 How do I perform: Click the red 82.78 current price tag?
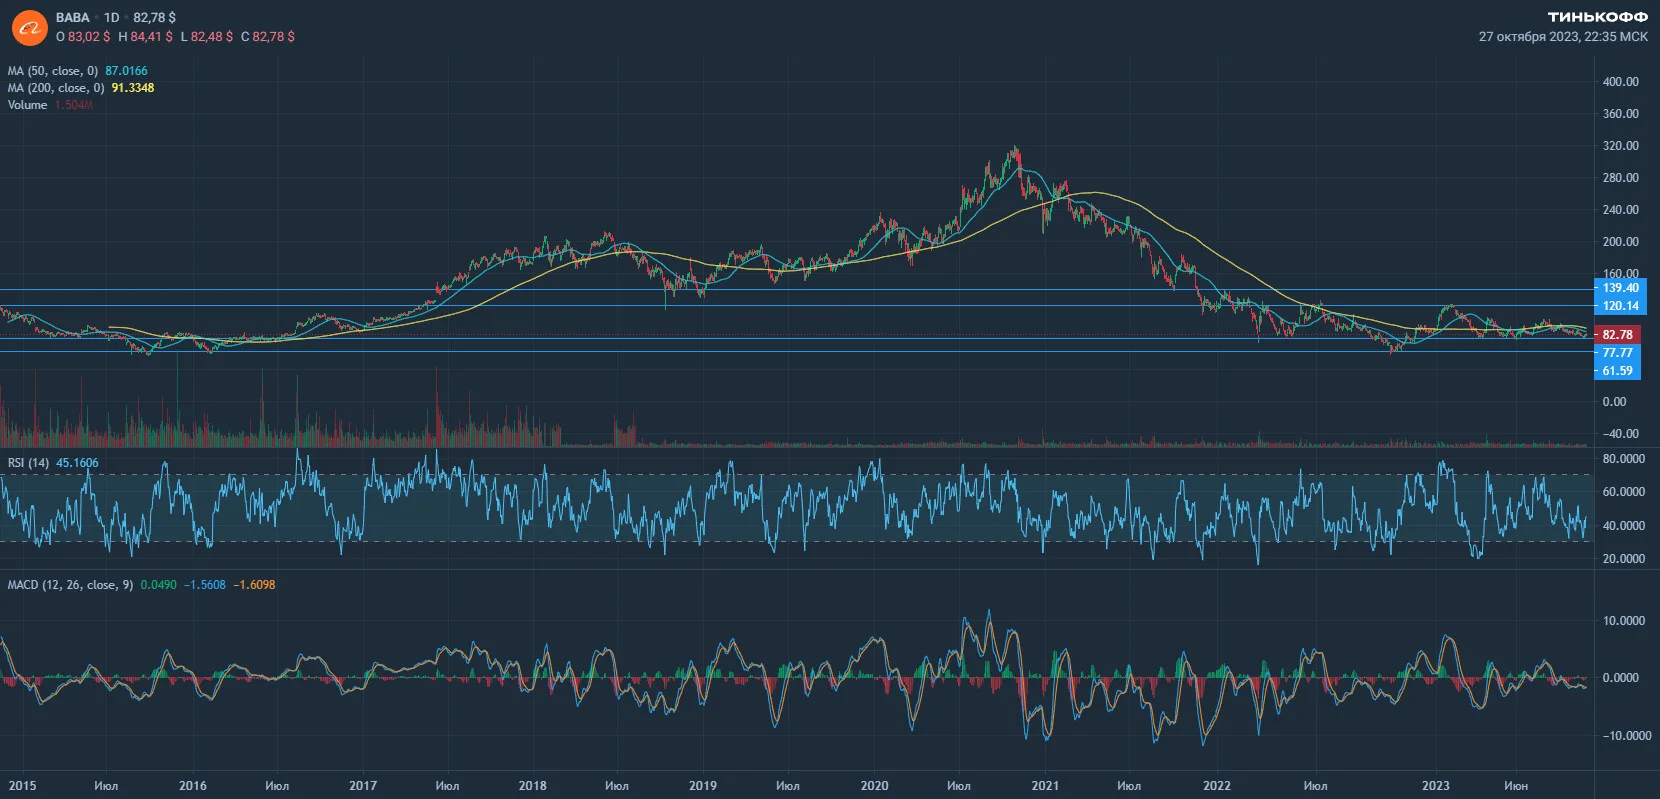click(1617, 335)
